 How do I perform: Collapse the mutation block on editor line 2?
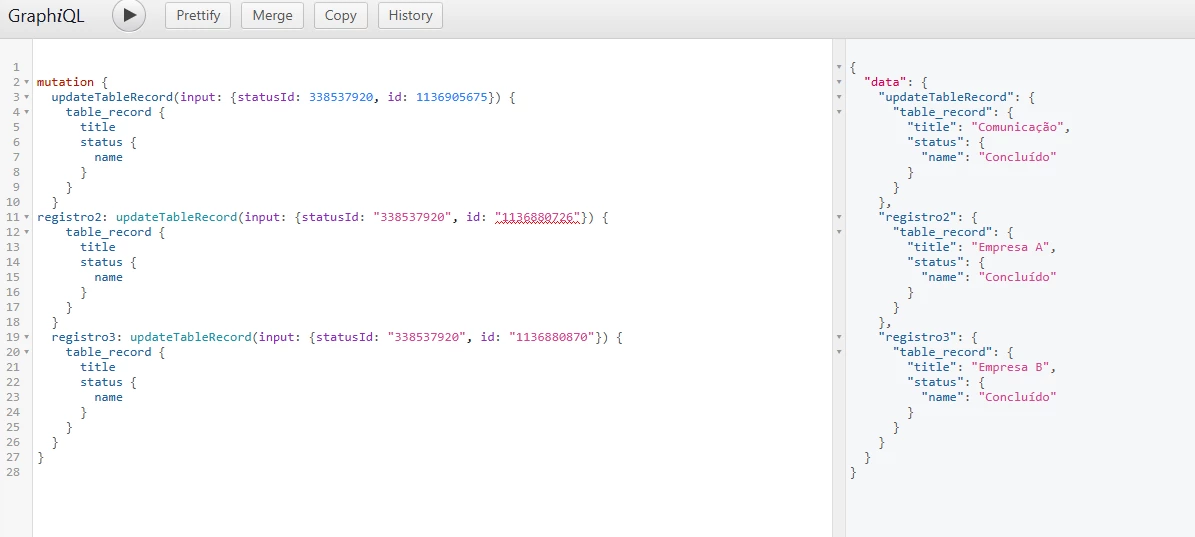point(27,82)
